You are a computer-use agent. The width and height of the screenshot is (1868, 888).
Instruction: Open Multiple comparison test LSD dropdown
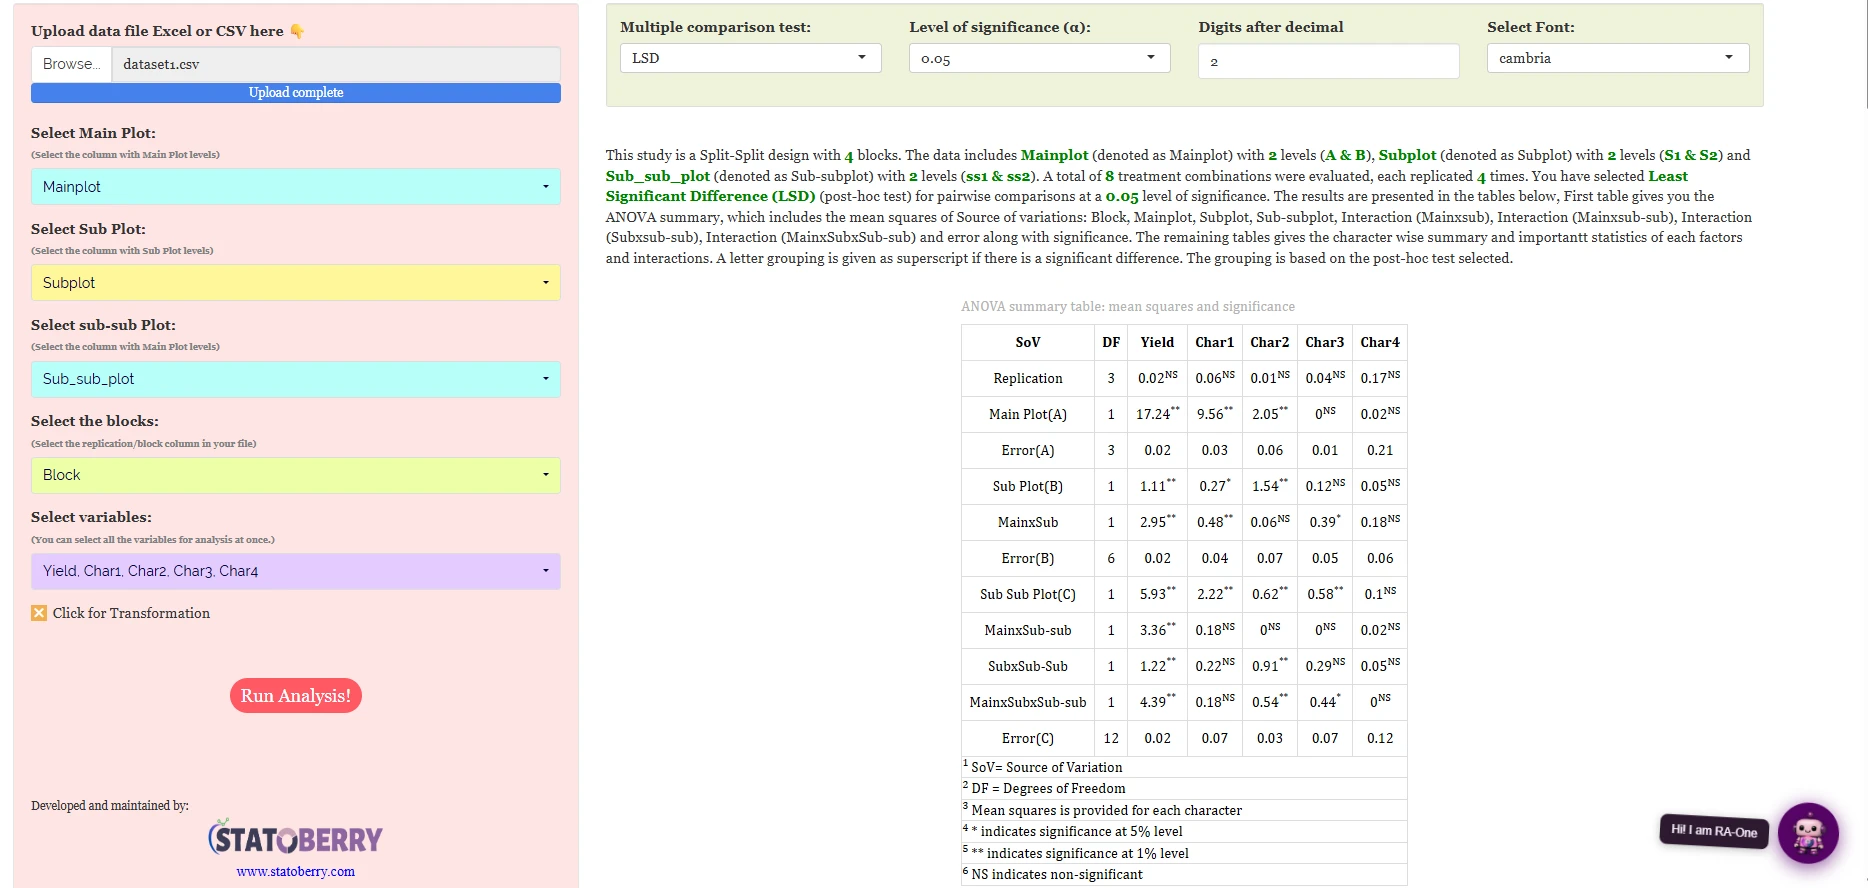tap(750, 58)
